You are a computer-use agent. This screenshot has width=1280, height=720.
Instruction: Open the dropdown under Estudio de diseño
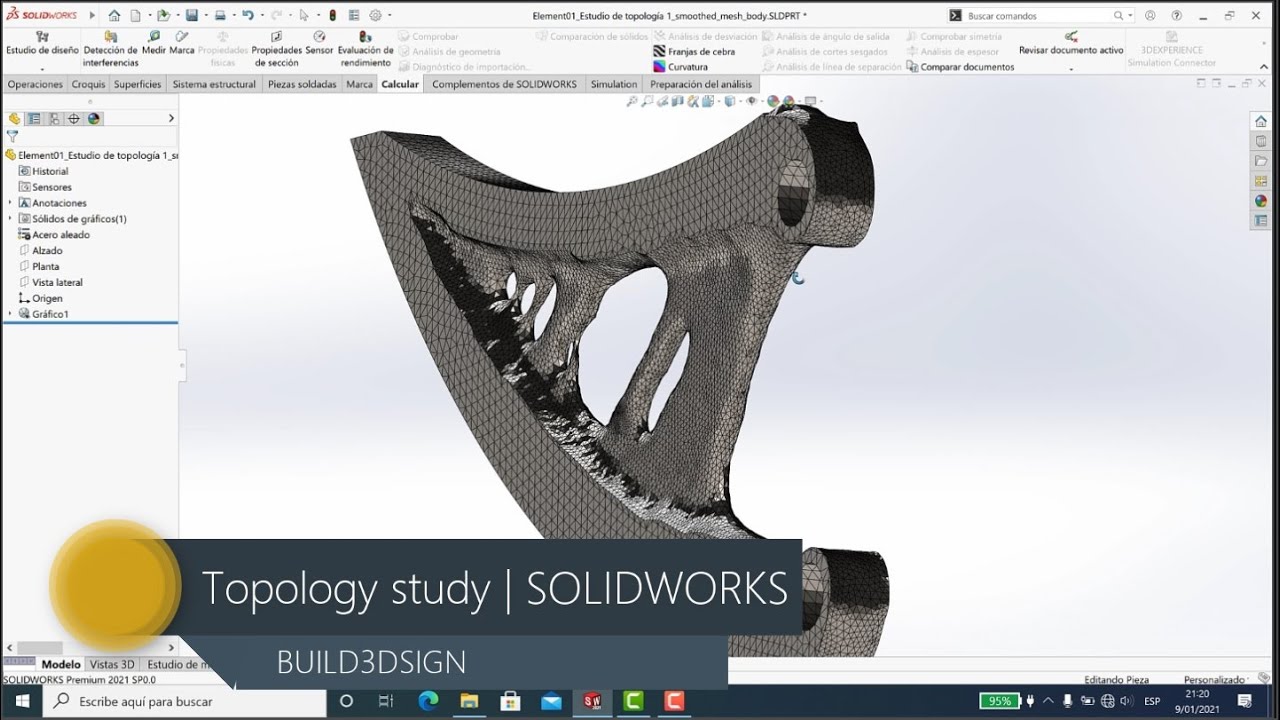[x=42, y=70]
